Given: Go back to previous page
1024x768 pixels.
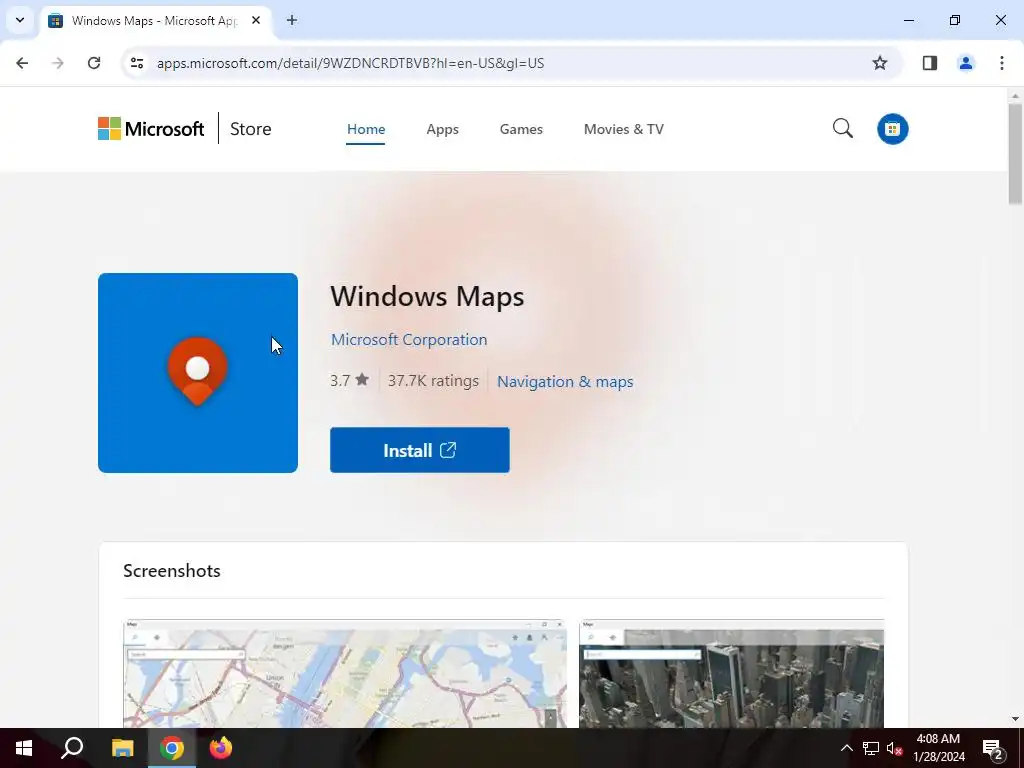Looking at the screenshot, I should (x=22, y=63).
